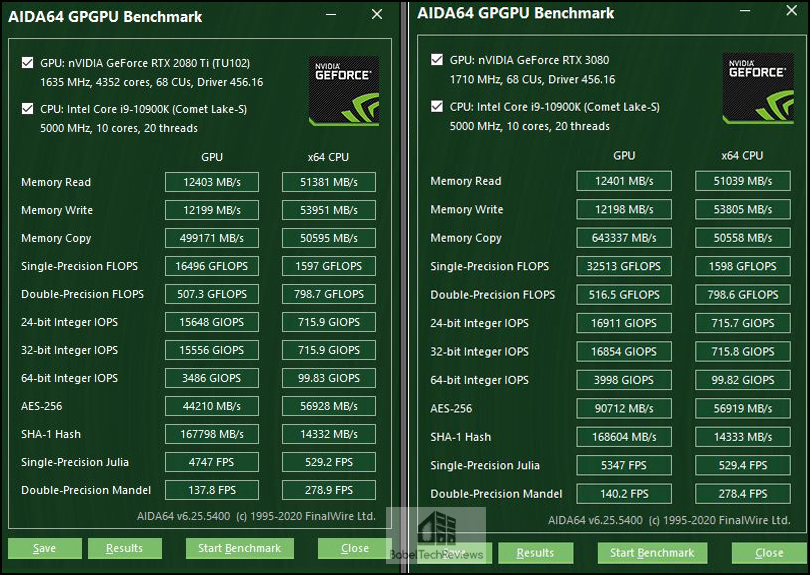The width and height of the screenshot is (810, 575).
Task: Select 507.3 GFLOPS double-precision value
Action: [x=212, y=294]
